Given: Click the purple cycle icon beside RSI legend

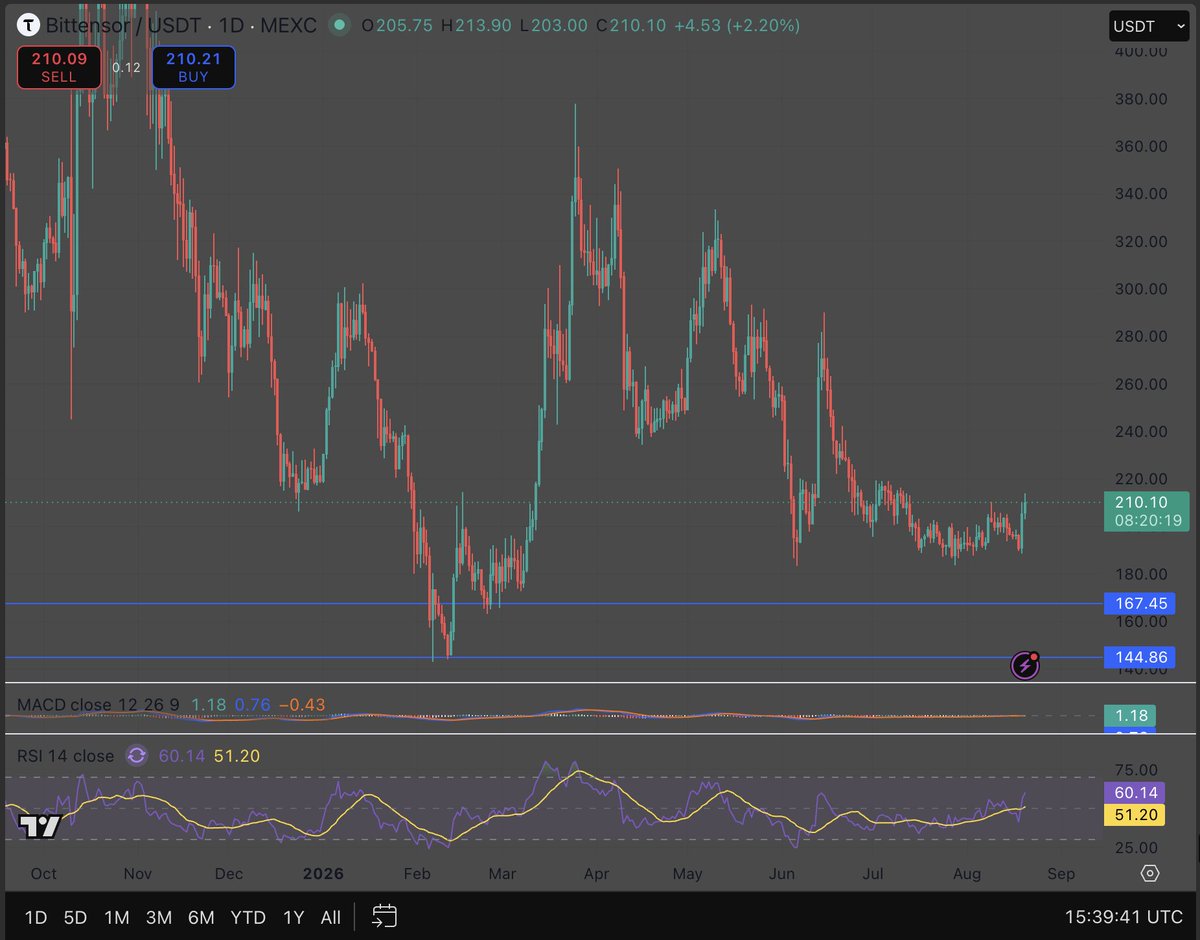Looking at the screenshot, I should coord(137,756).
